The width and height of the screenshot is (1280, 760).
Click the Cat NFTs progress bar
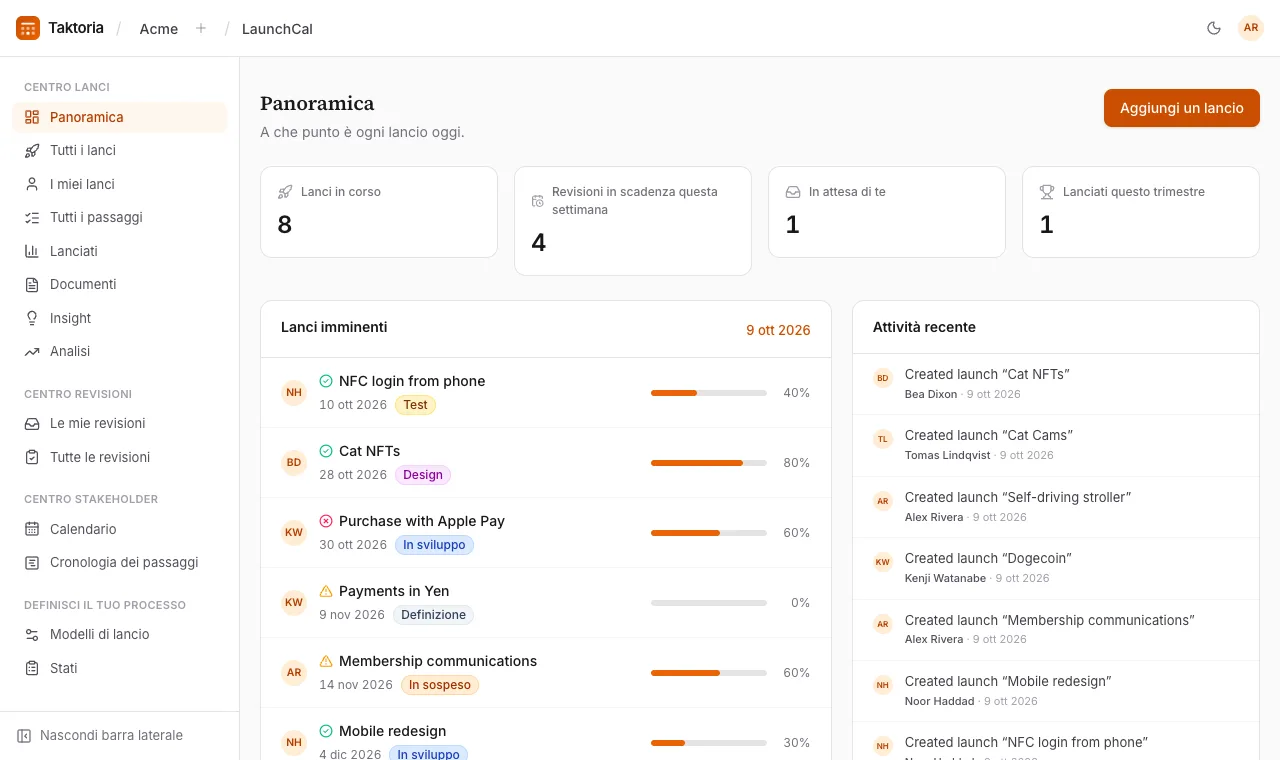point(709,463)
